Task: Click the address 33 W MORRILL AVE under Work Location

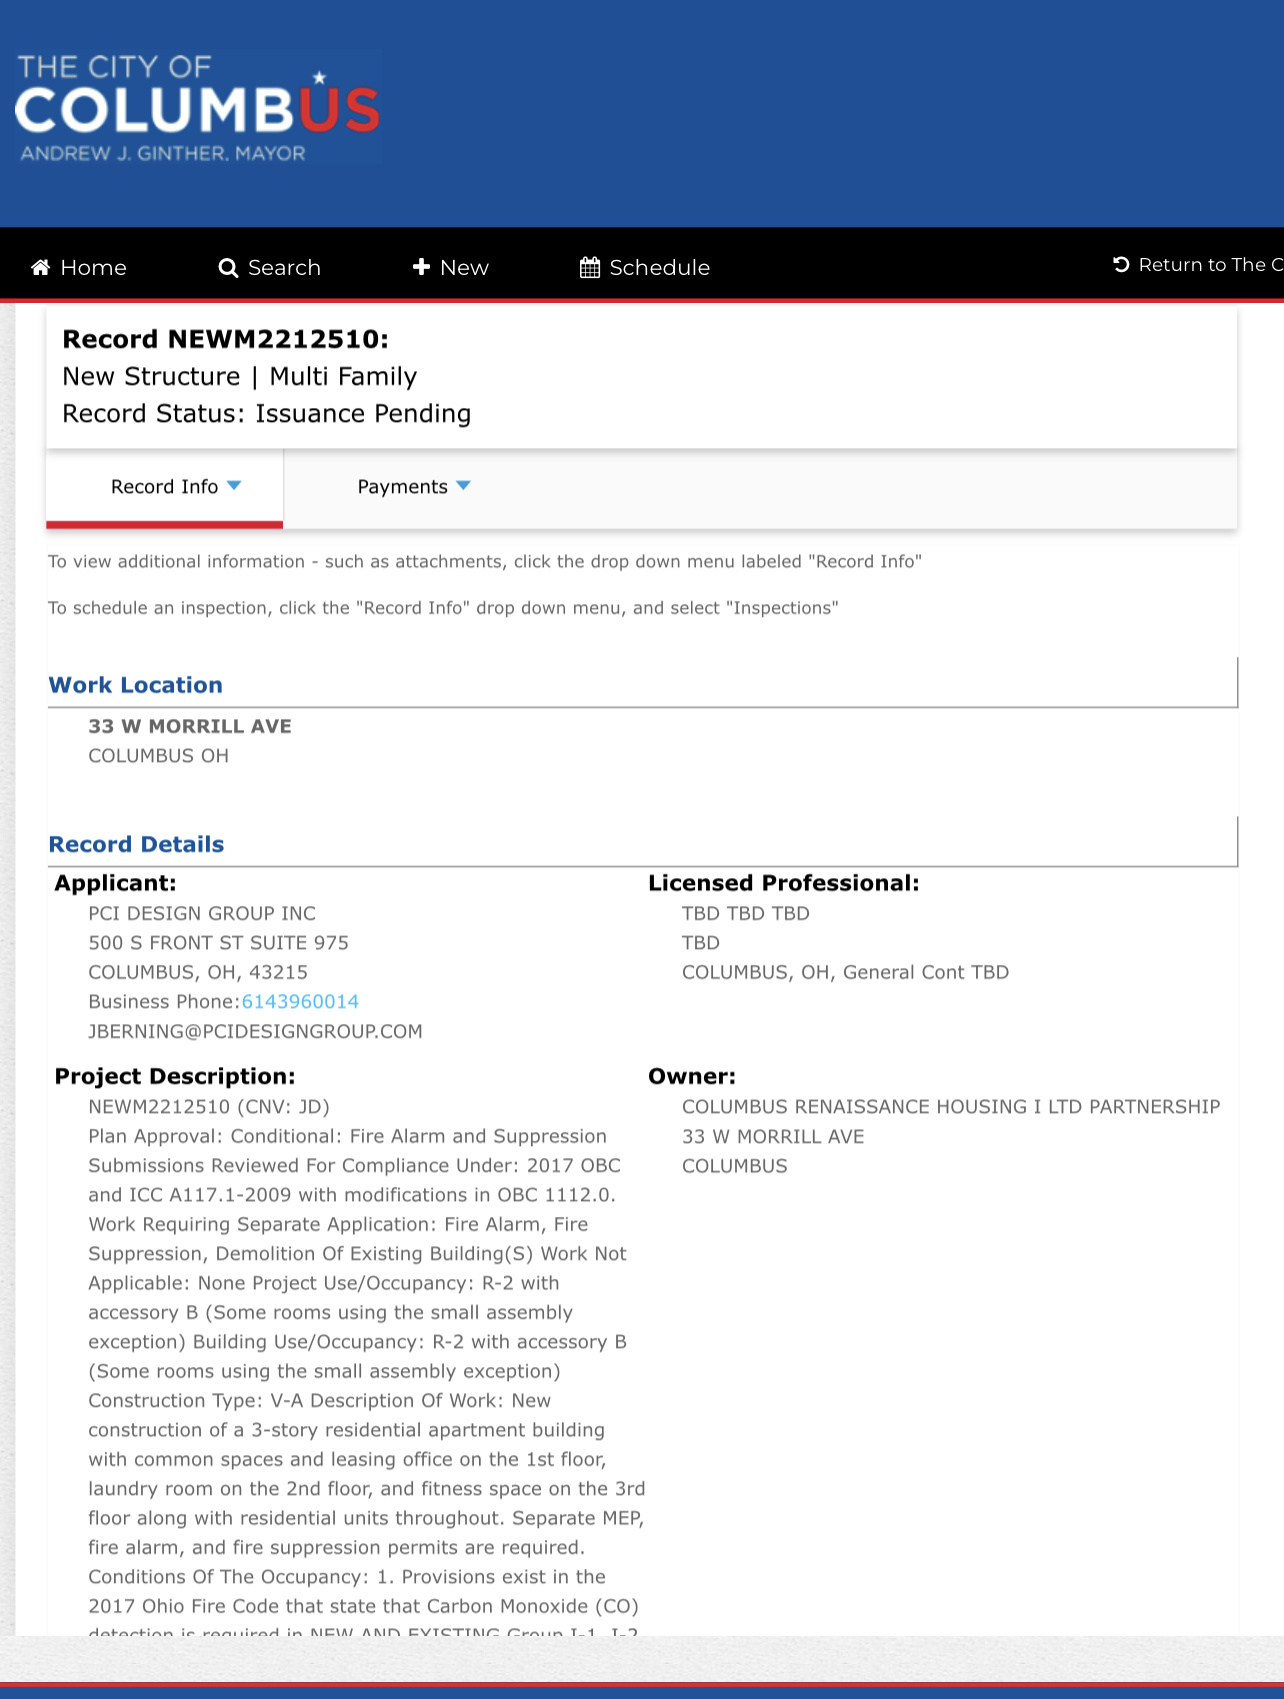Action: click(190, 726)
